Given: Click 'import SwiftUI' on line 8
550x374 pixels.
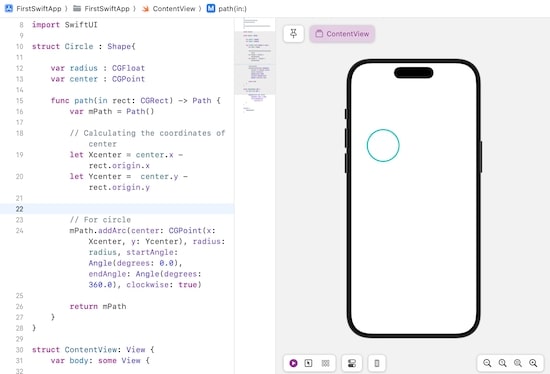Looking at the screenshot, I should click(65, 25).
